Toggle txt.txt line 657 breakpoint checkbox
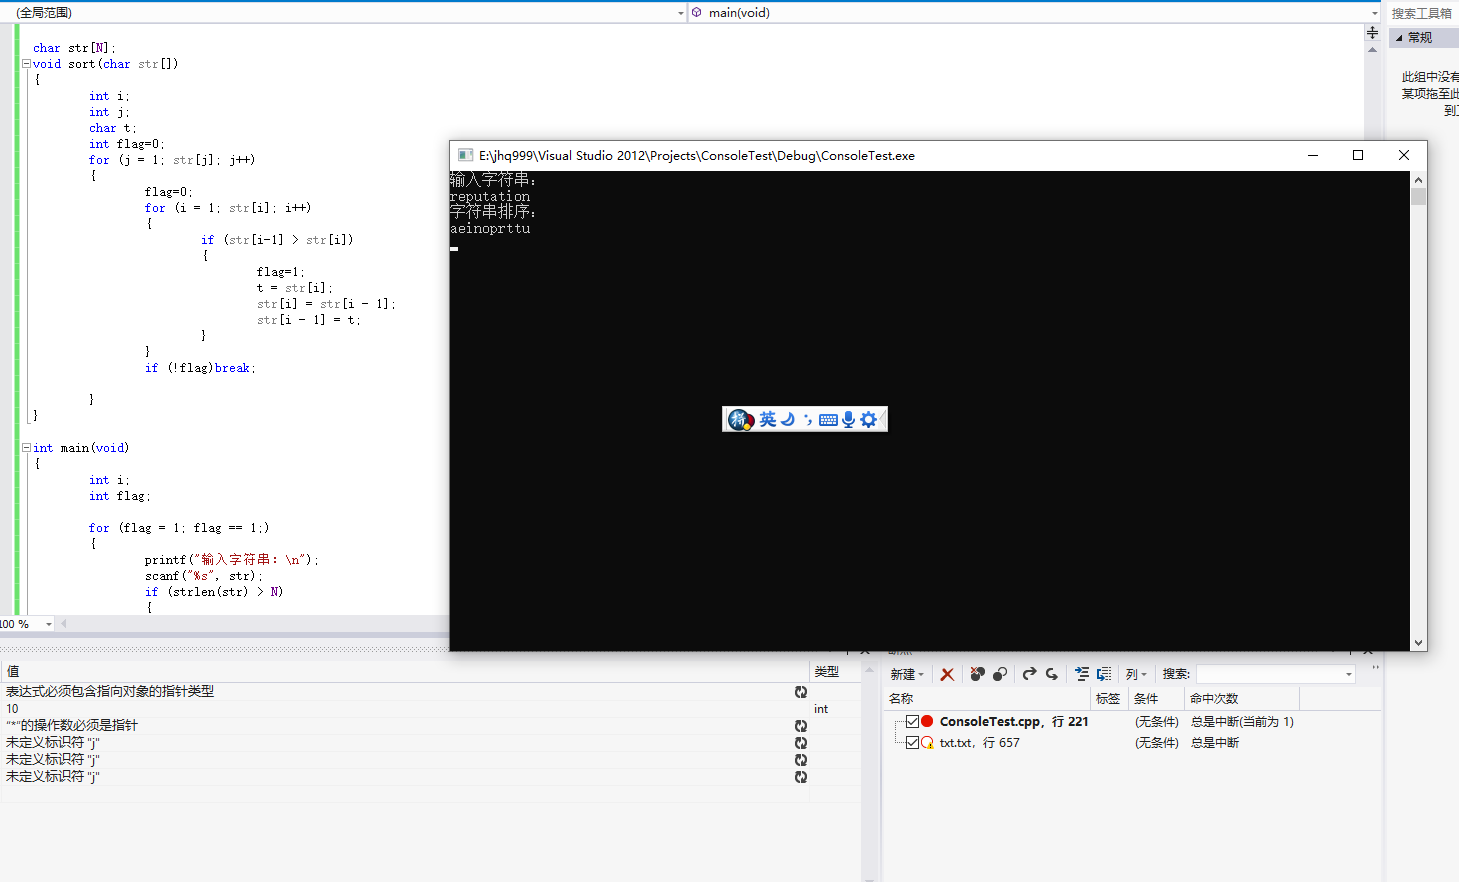Viewport: 1459px width, 882px height. 912,742
